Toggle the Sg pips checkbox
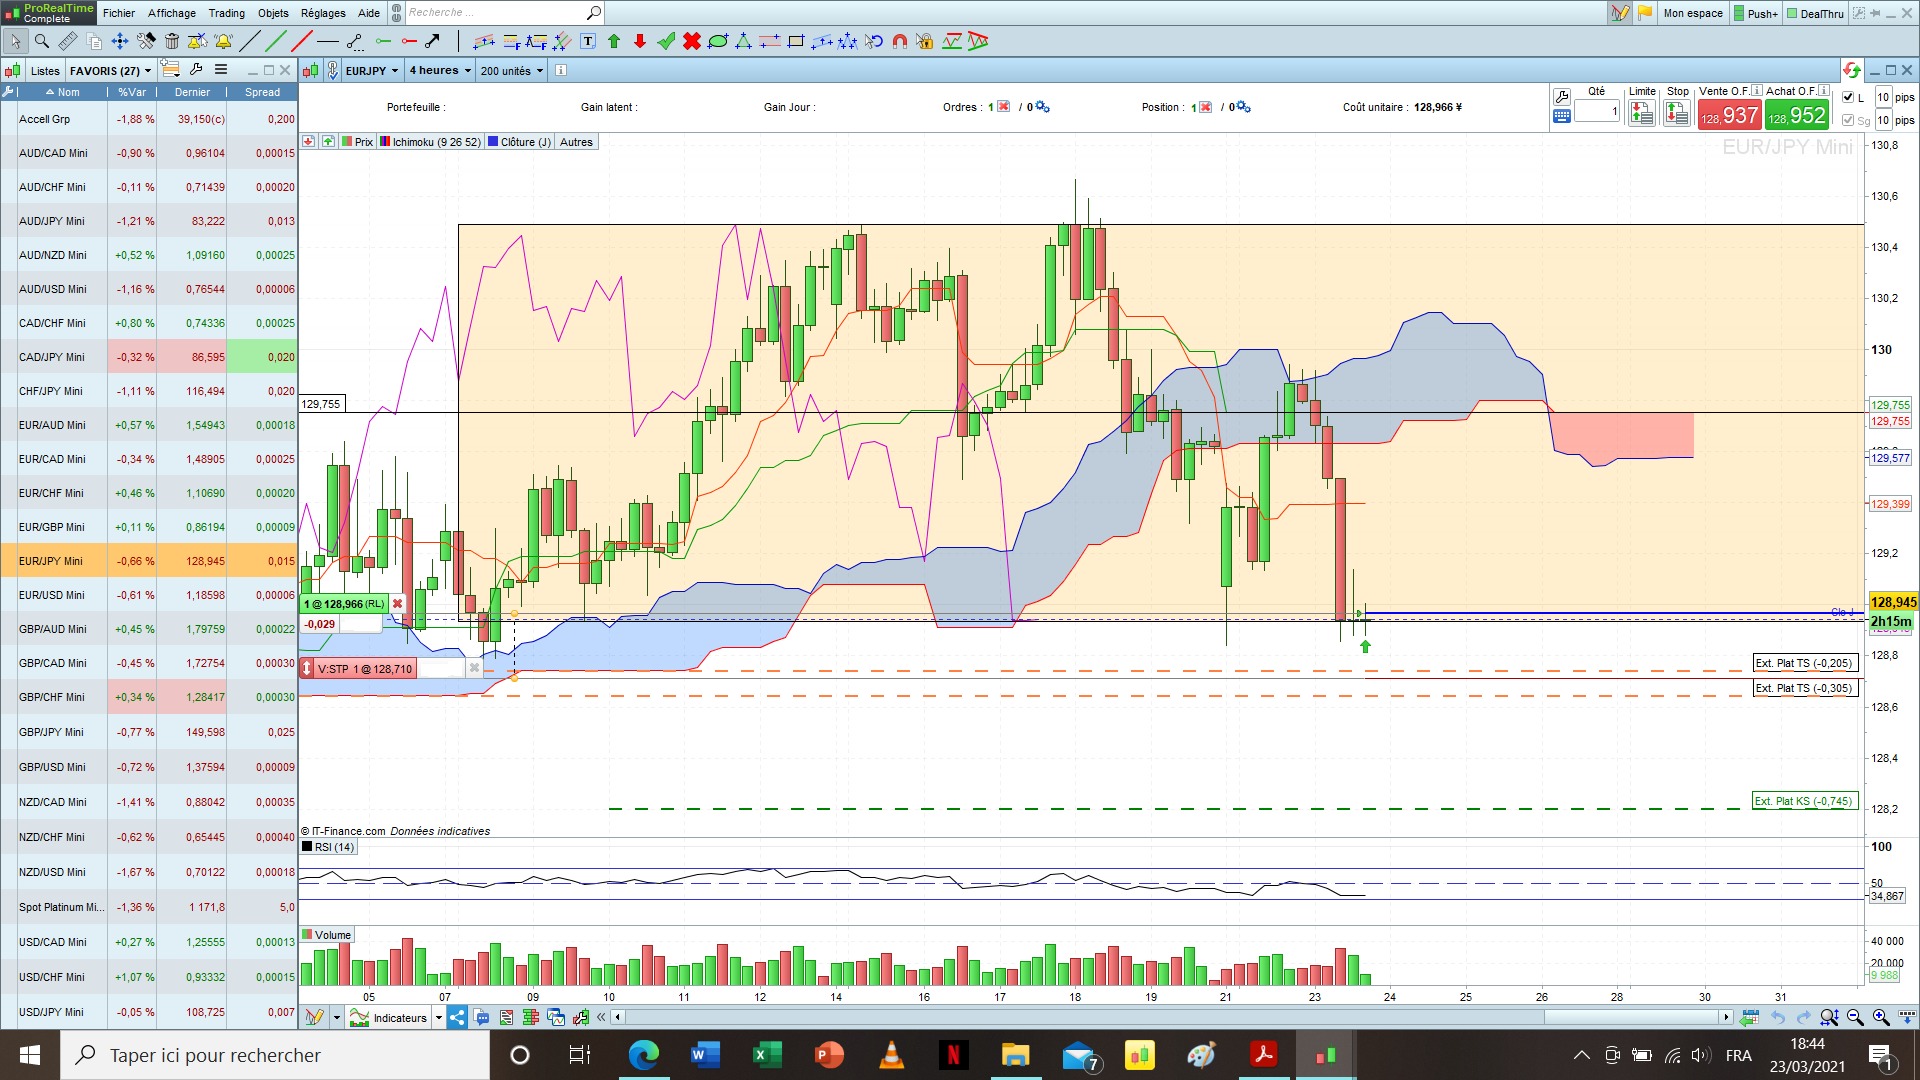 pos(1848,120)
